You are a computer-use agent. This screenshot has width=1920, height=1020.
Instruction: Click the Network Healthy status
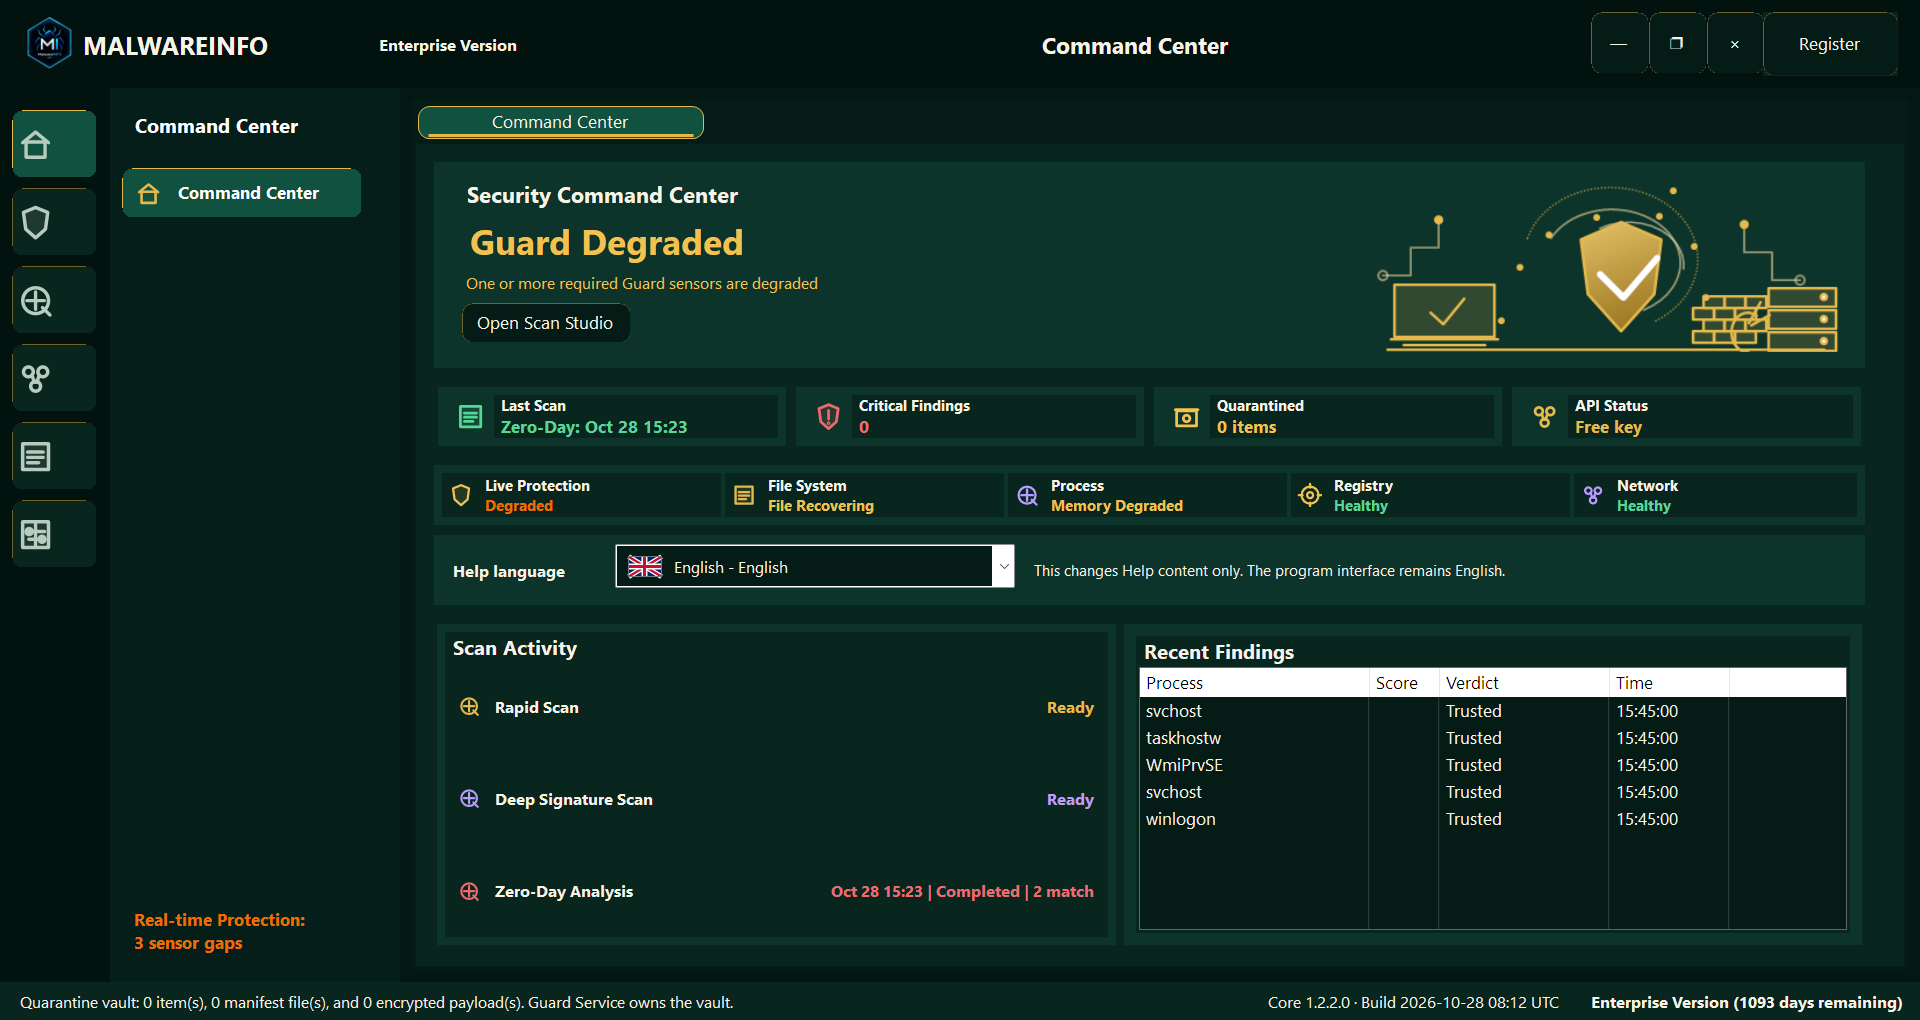(1644, 506)
